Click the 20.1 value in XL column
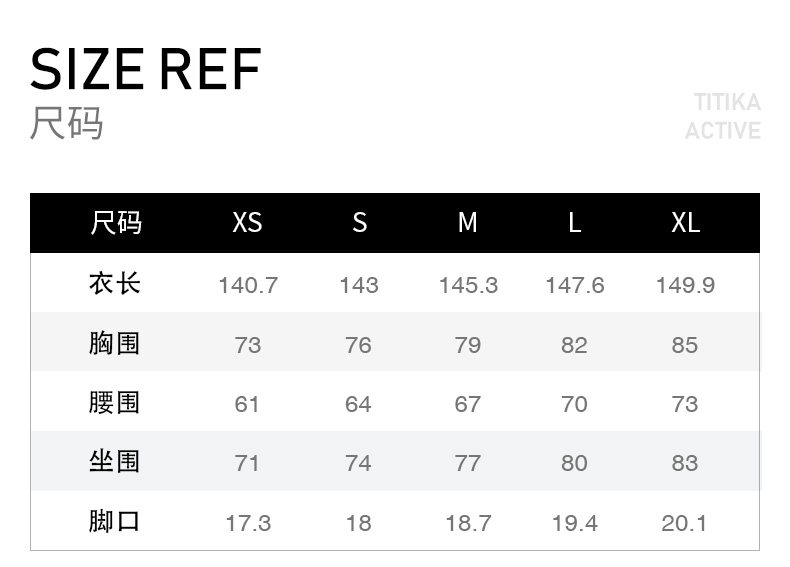The image size is (790, 567). 685,523
